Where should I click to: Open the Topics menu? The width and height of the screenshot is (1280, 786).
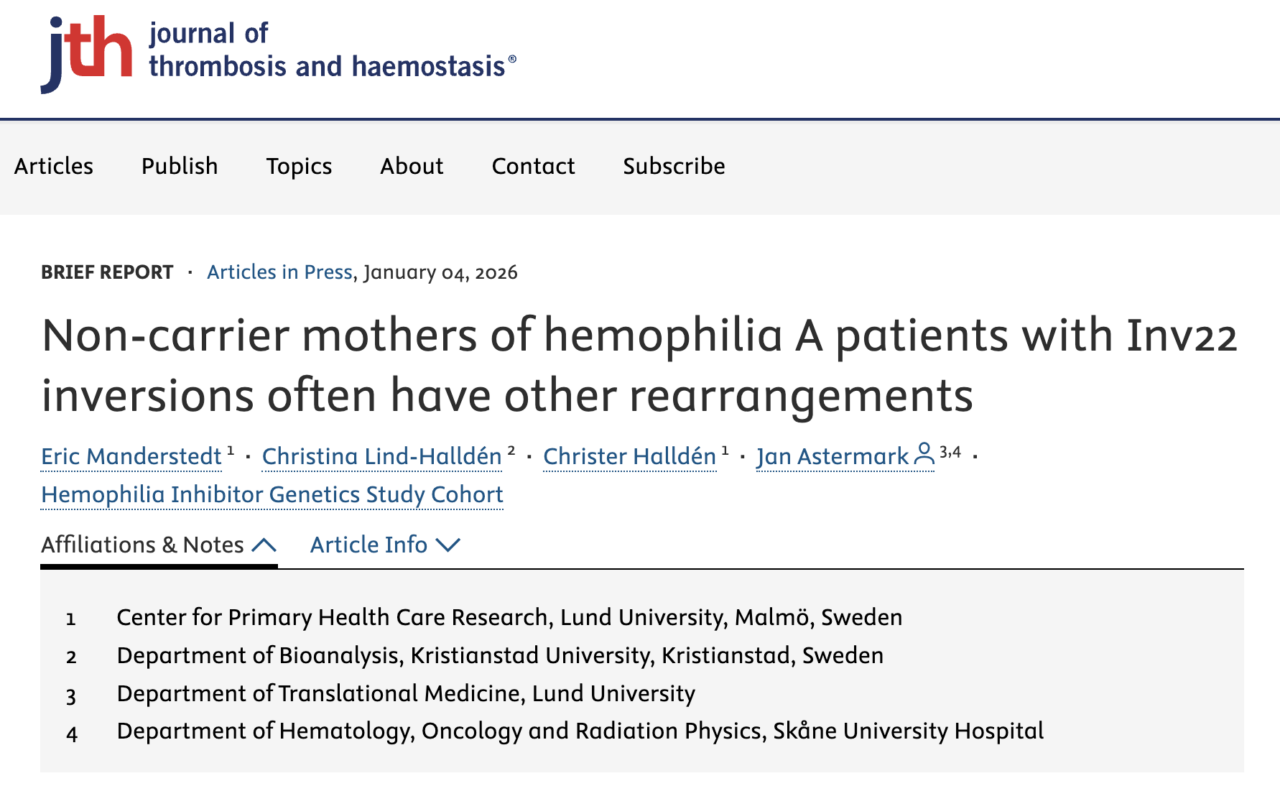click(298, 166)
